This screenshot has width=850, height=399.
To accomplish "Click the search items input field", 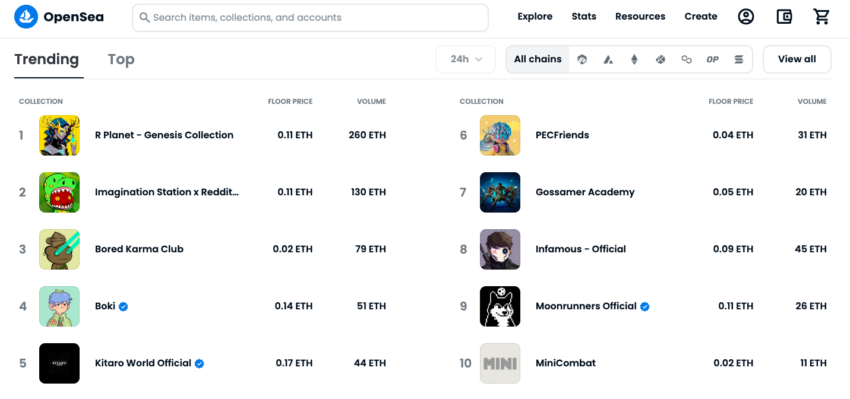I will coord(310,17).
